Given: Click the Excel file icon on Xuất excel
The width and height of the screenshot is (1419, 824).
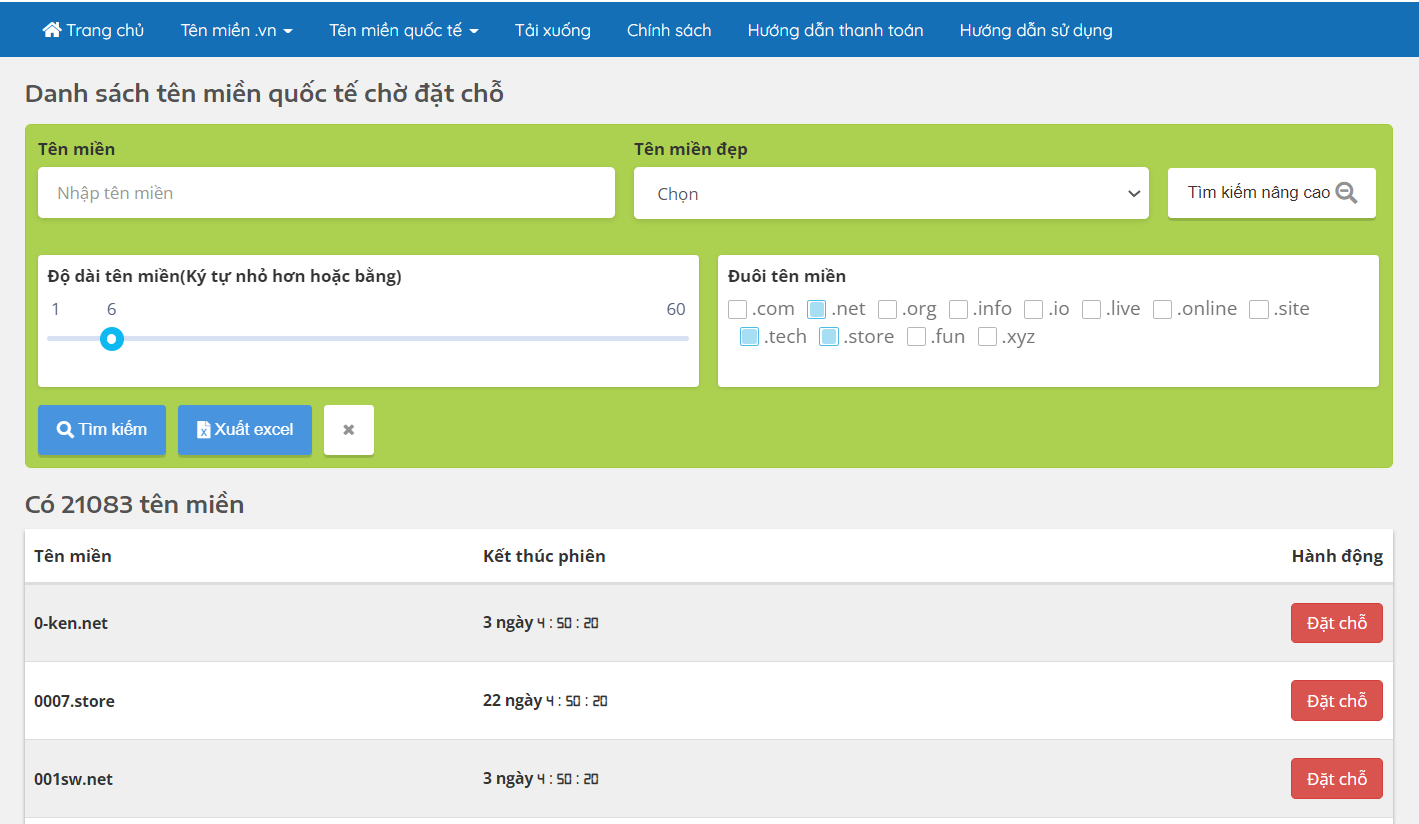Looking at the screenshot, I should pos(203,430).
